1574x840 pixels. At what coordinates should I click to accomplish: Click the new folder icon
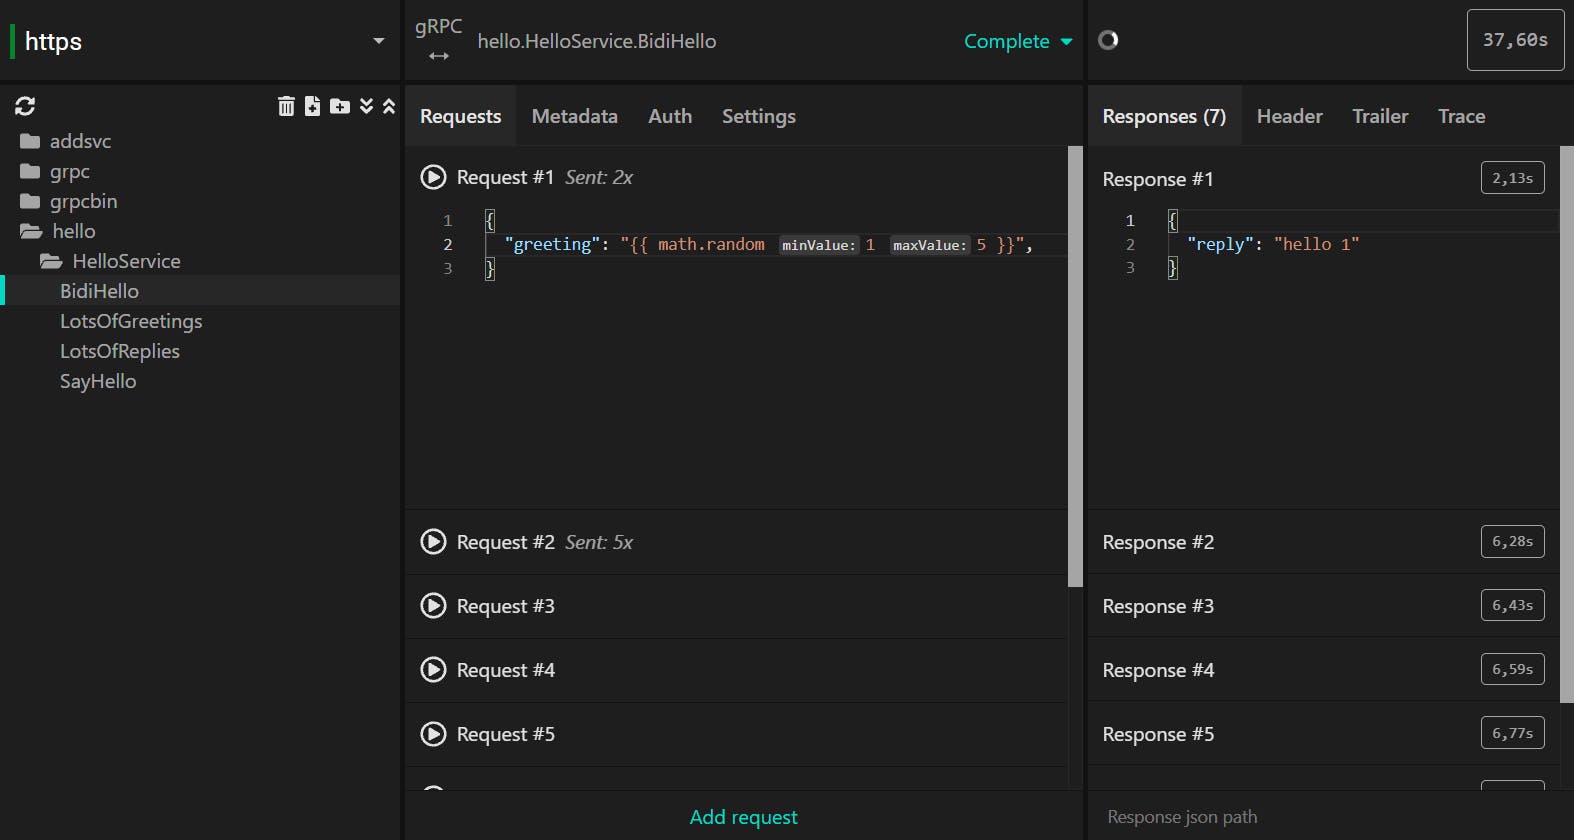pyautogui.click(x=340, y=106)
